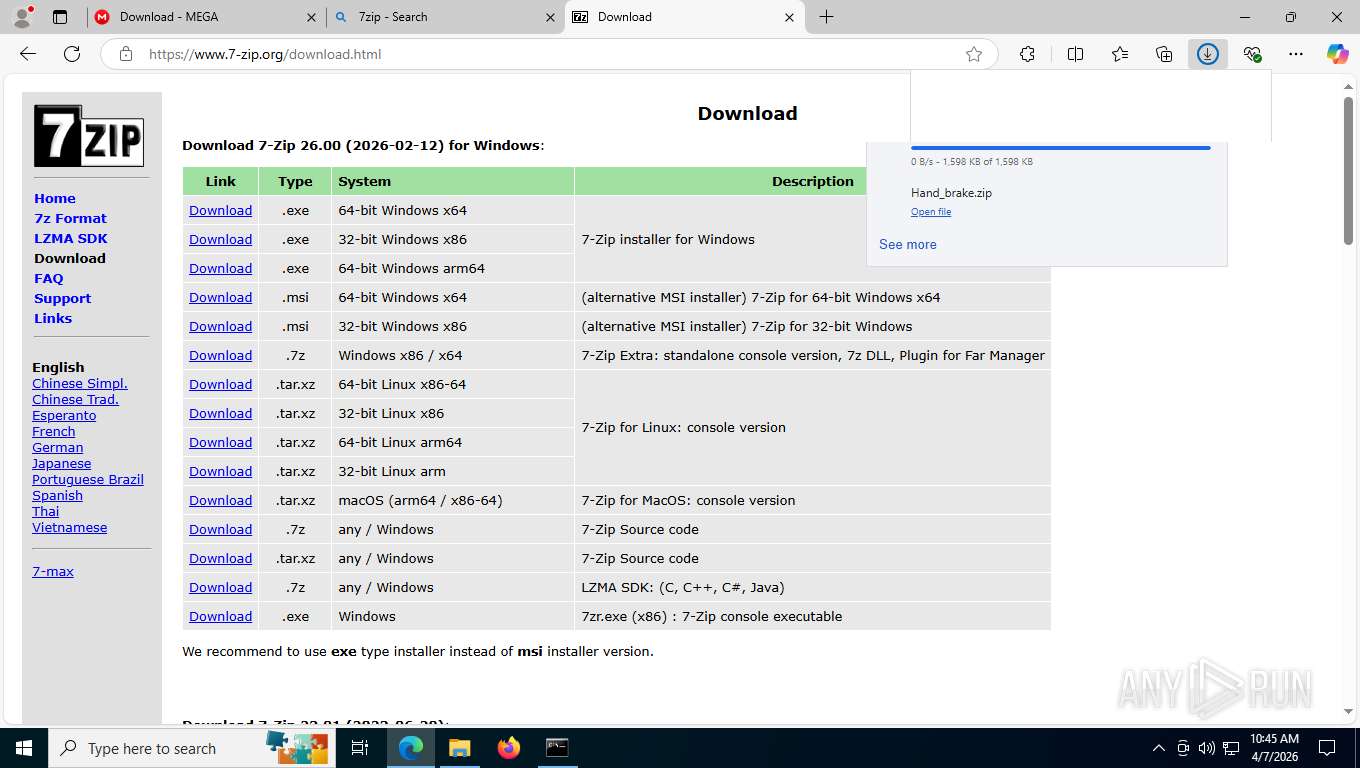
Task: Open the LZMA SDK page
Action: coord(71,238)
